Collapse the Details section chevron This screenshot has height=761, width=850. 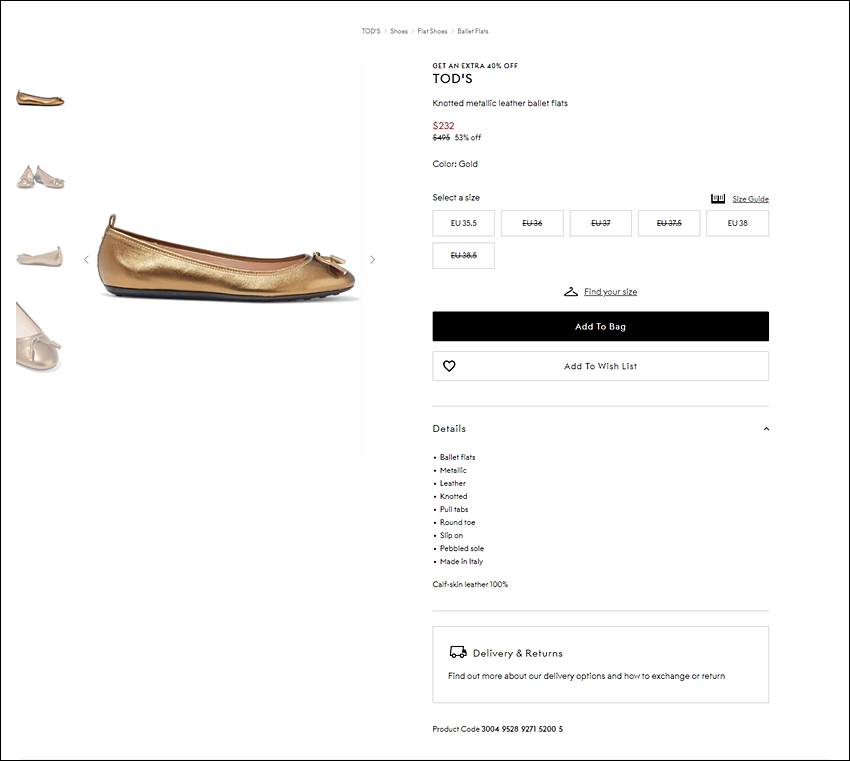[766, 429]
